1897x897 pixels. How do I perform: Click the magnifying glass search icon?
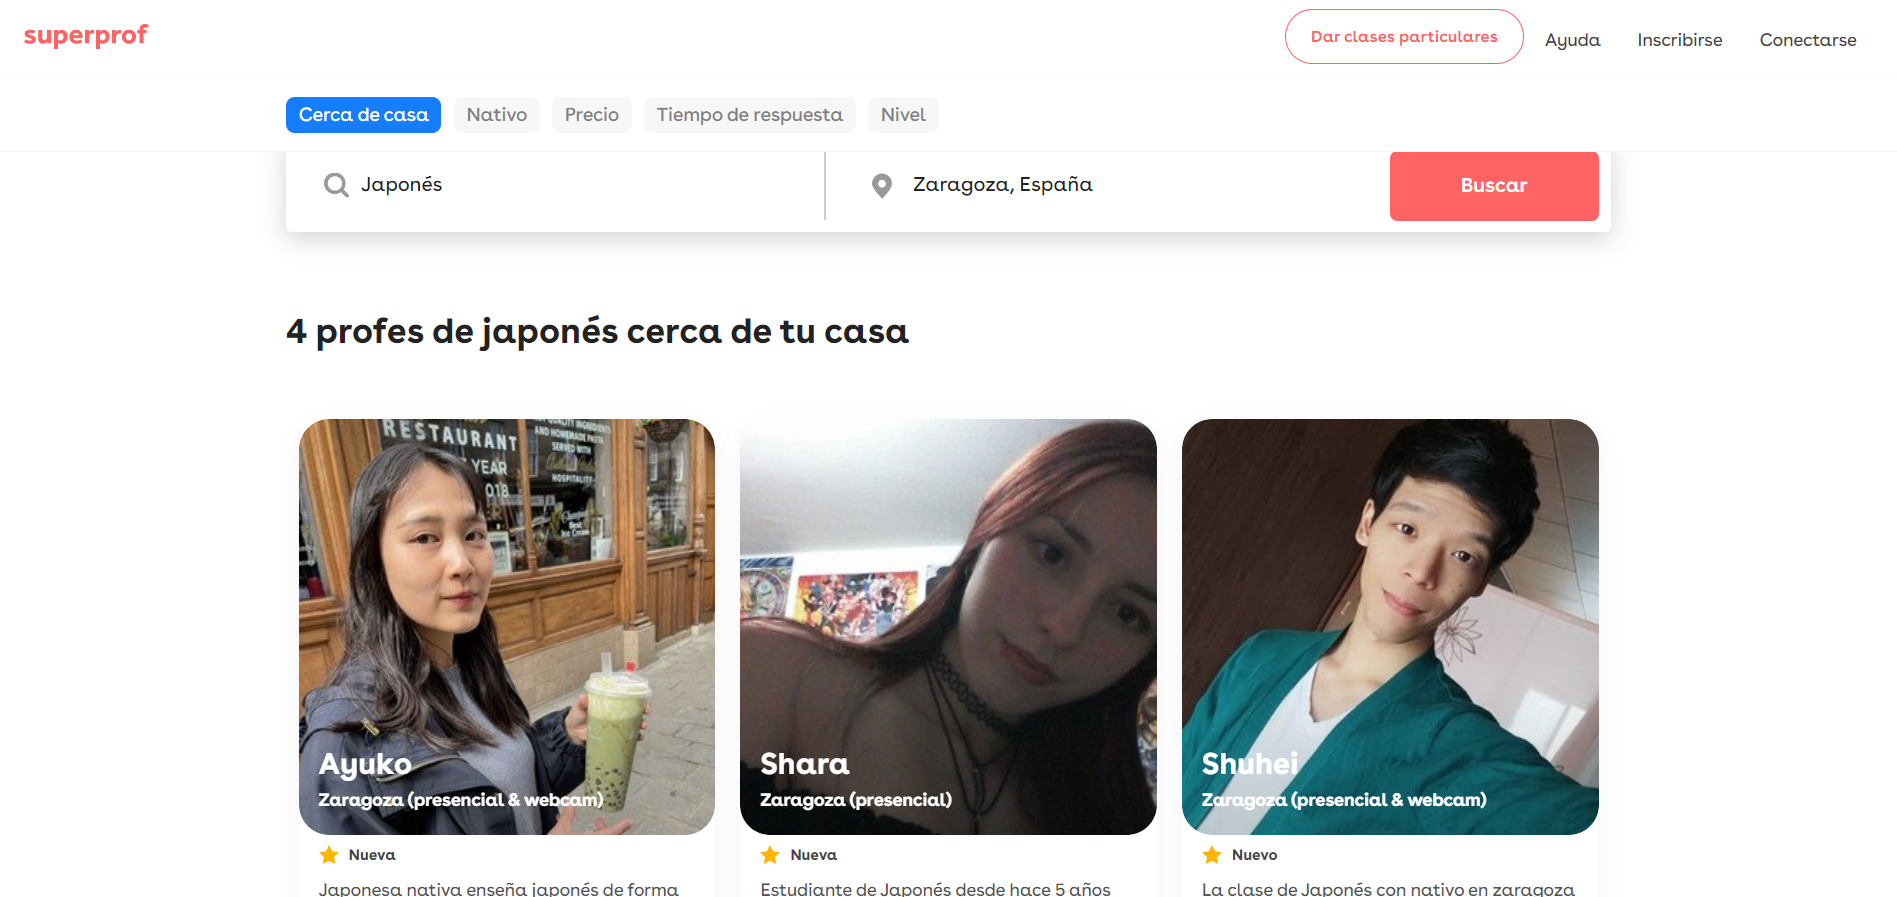point(336,185)
